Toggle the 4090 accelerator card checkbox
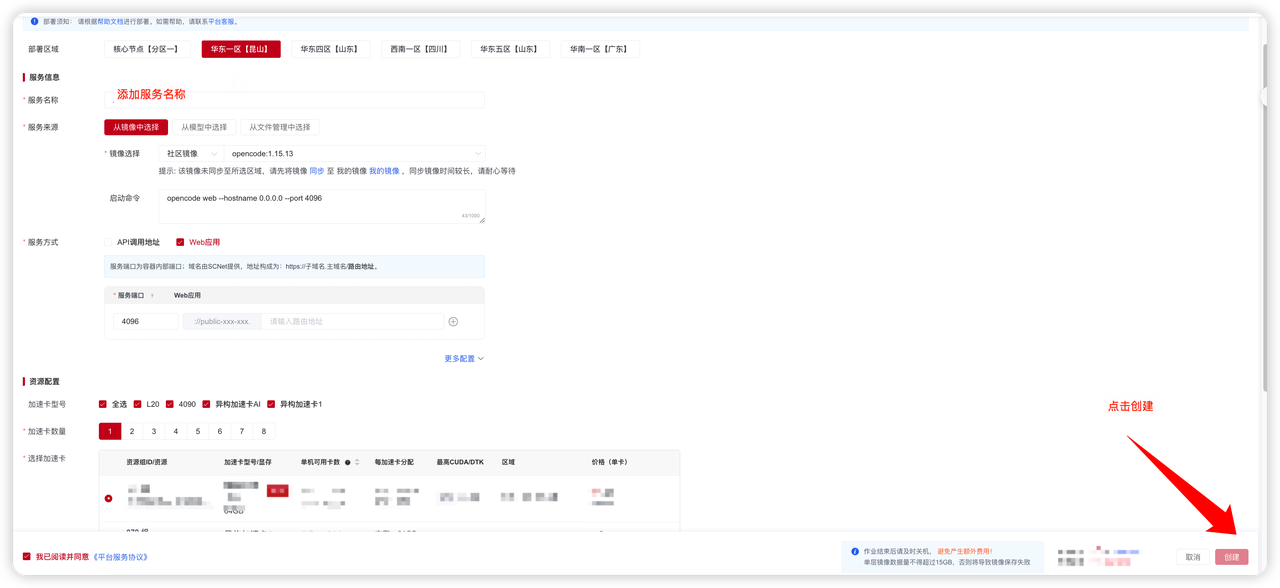Viewport: 1280px width, 588px height. tap(170, 404)
